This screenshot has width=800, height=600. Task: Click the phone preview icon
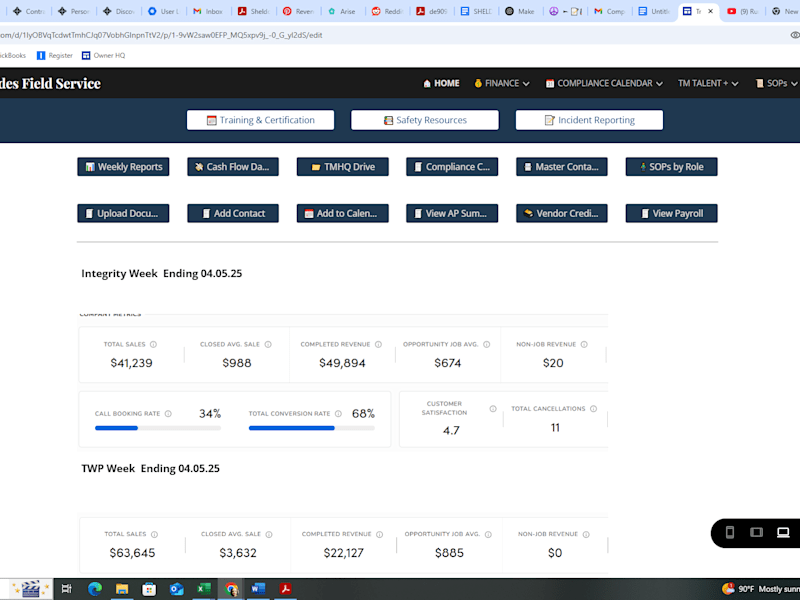pyautogui.click(x=730, y=533)
